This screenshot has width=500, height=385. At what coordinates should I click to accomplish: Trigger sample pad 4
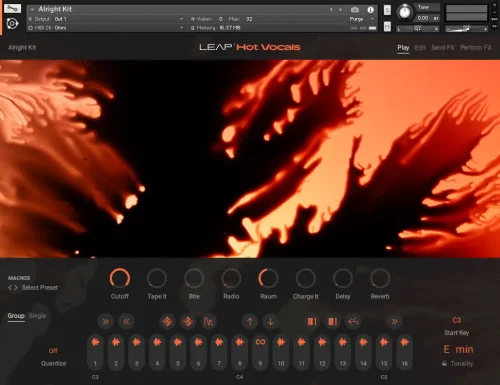click(157, 352)
